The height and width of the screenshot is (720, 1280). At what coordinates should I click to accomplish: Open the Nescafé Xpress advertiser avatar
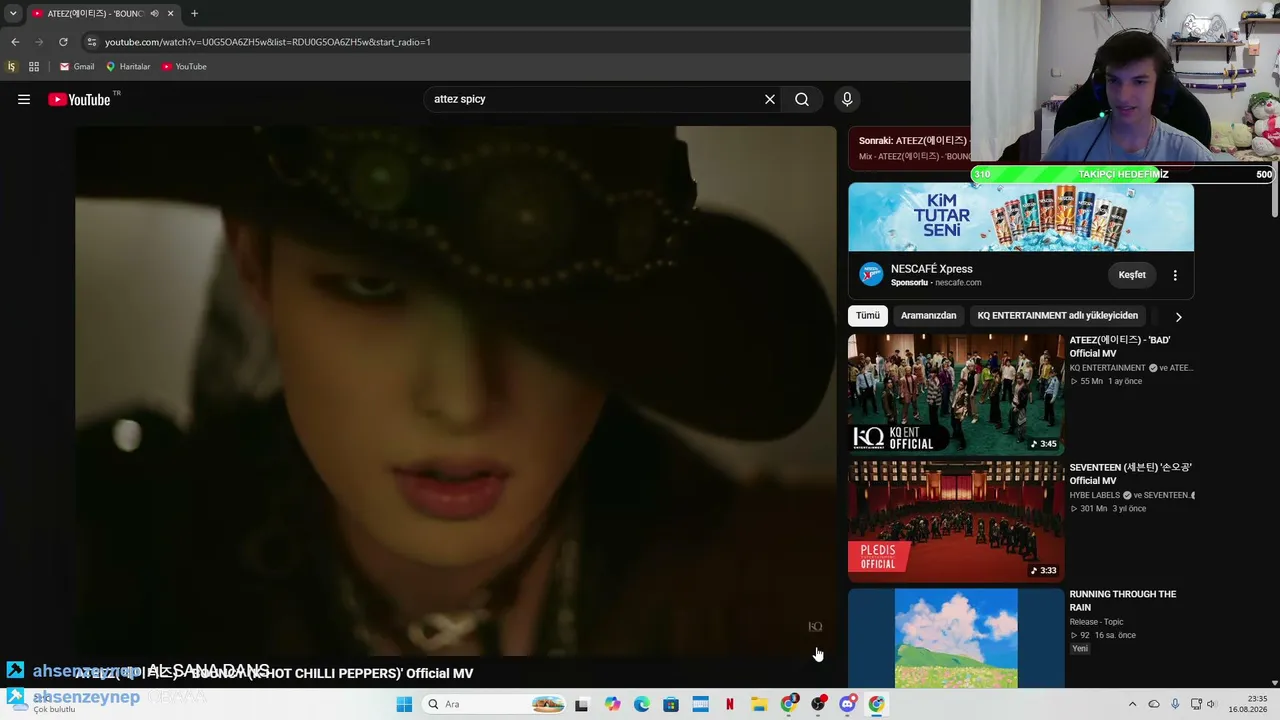pyautogui.click(x=871, y=274)
